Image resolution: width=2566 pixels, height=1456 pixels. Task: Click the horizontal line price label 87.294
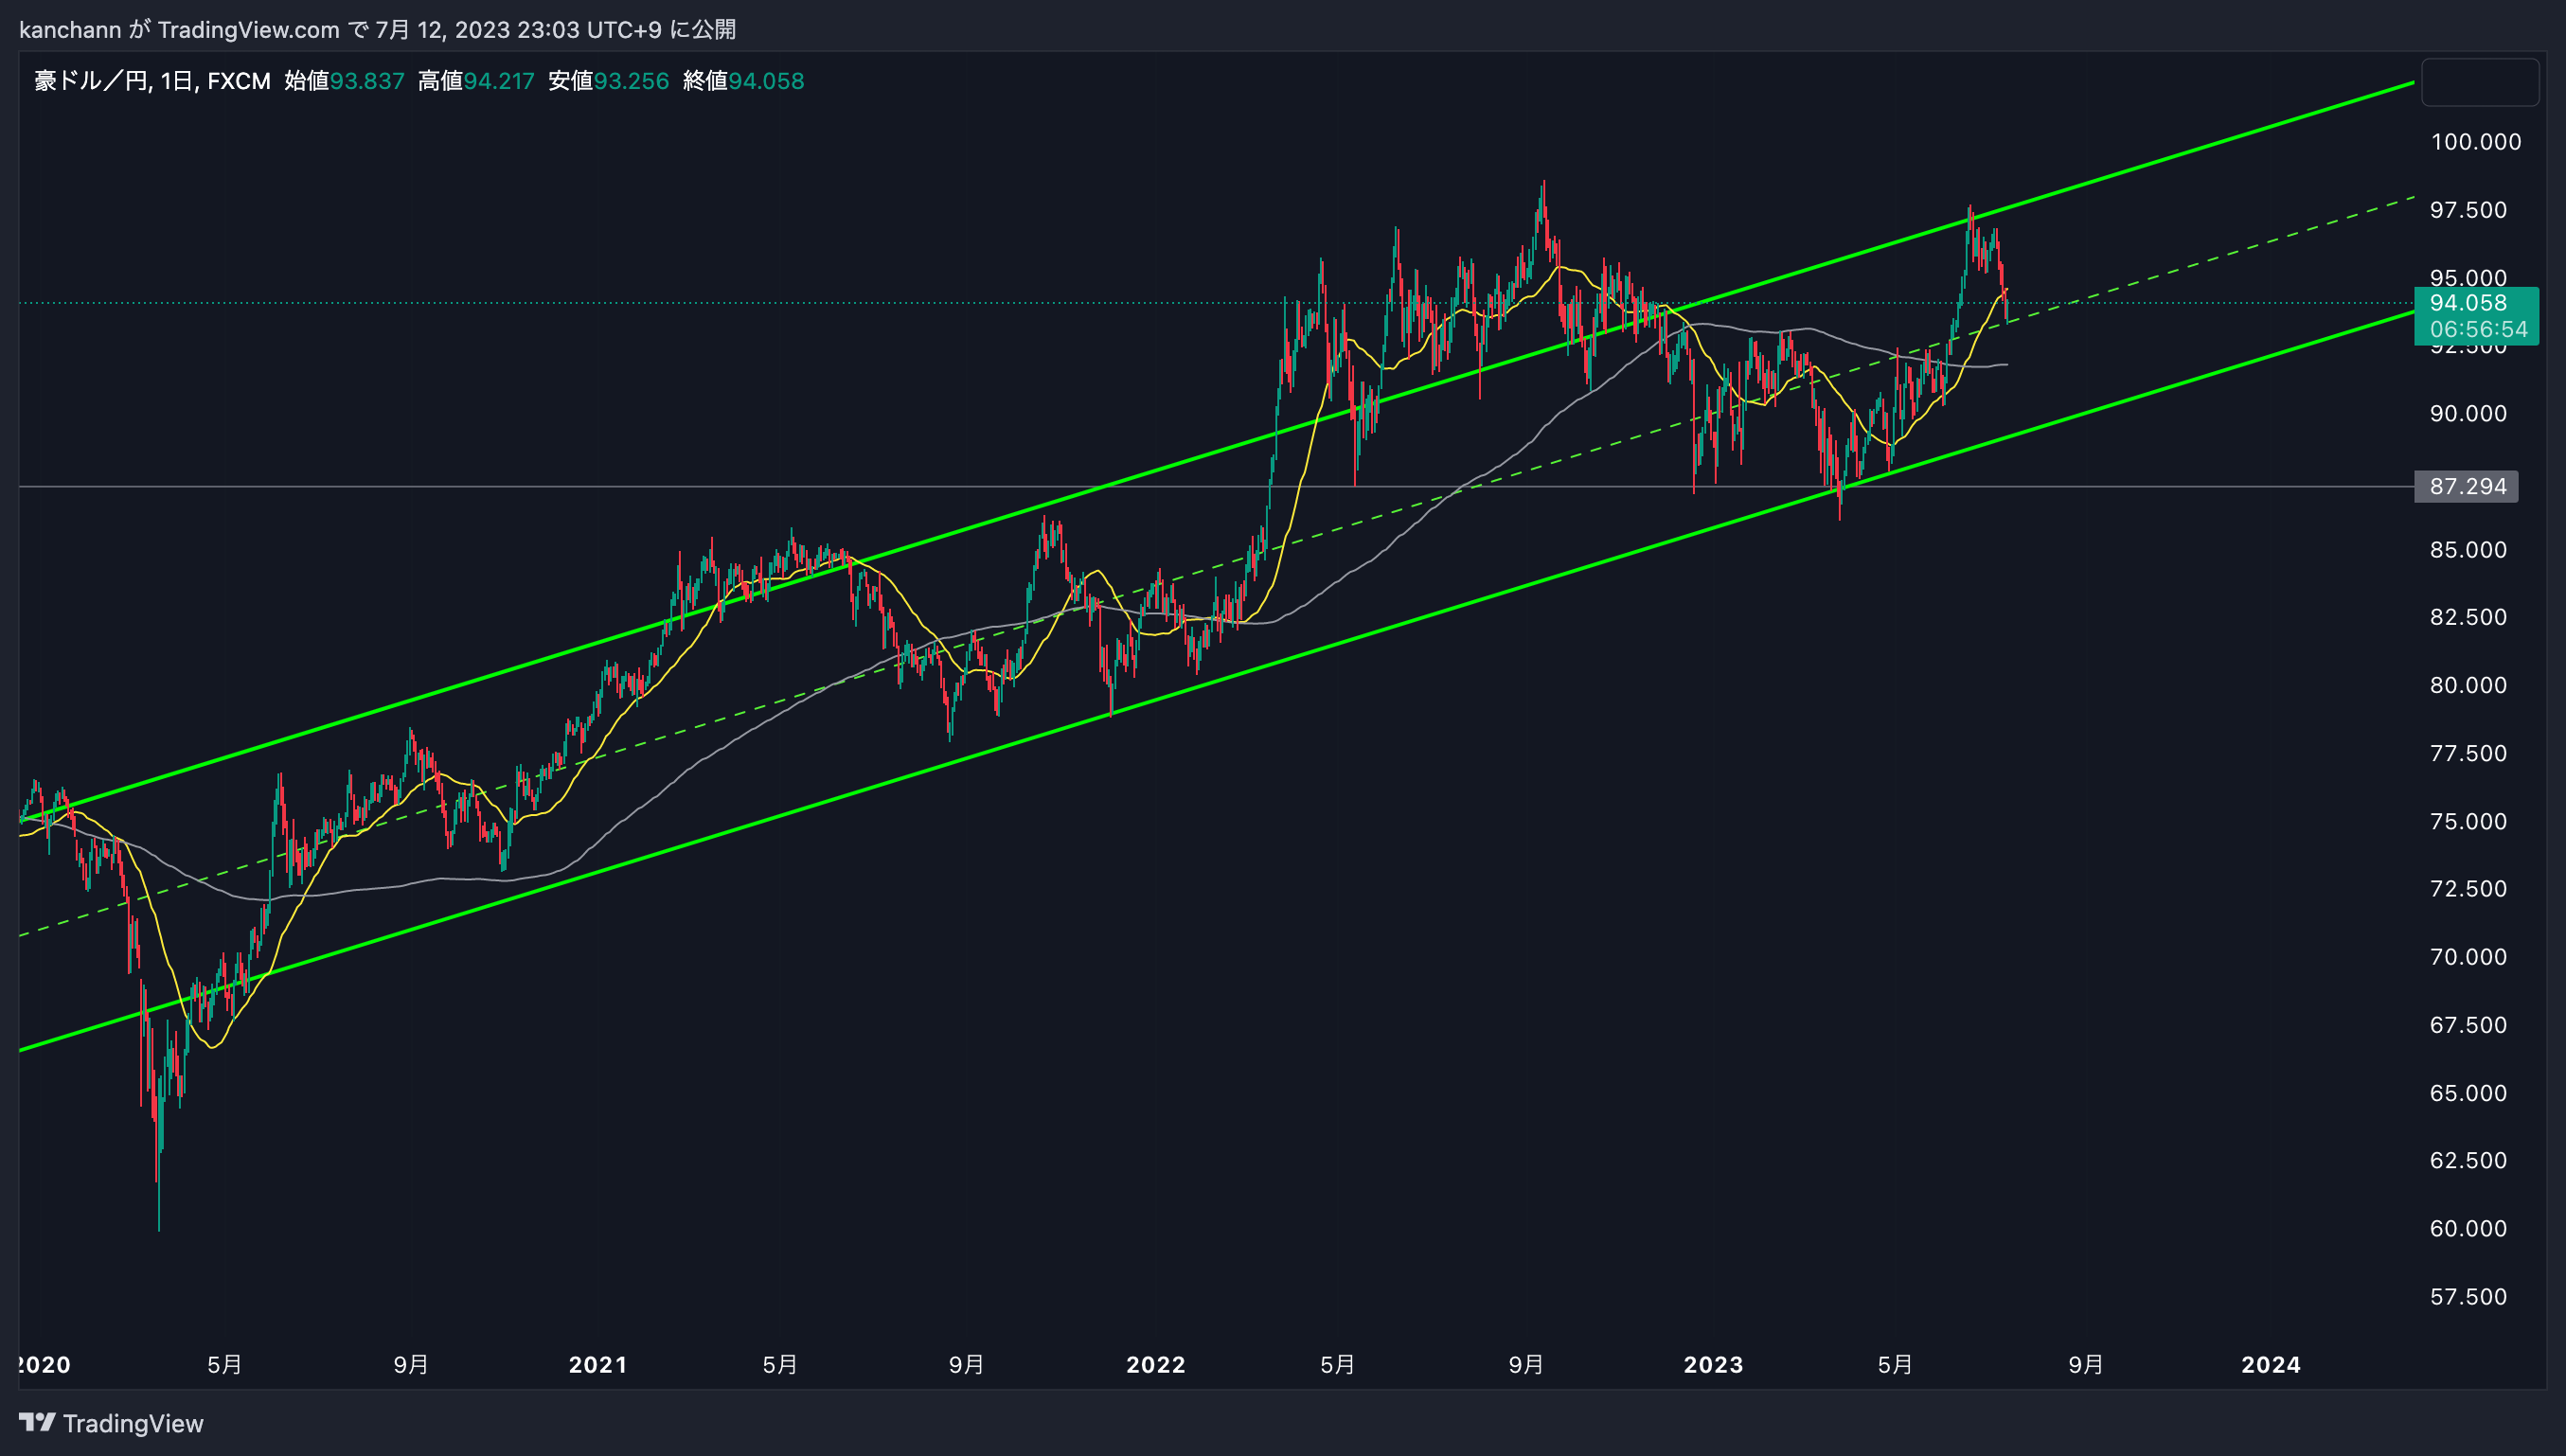pos(2467,487)
